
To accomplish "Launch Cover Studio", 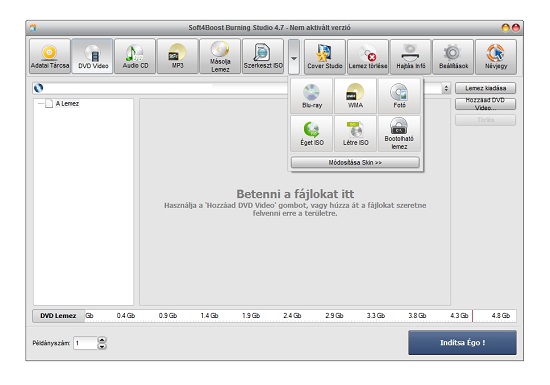I will 325,57.
